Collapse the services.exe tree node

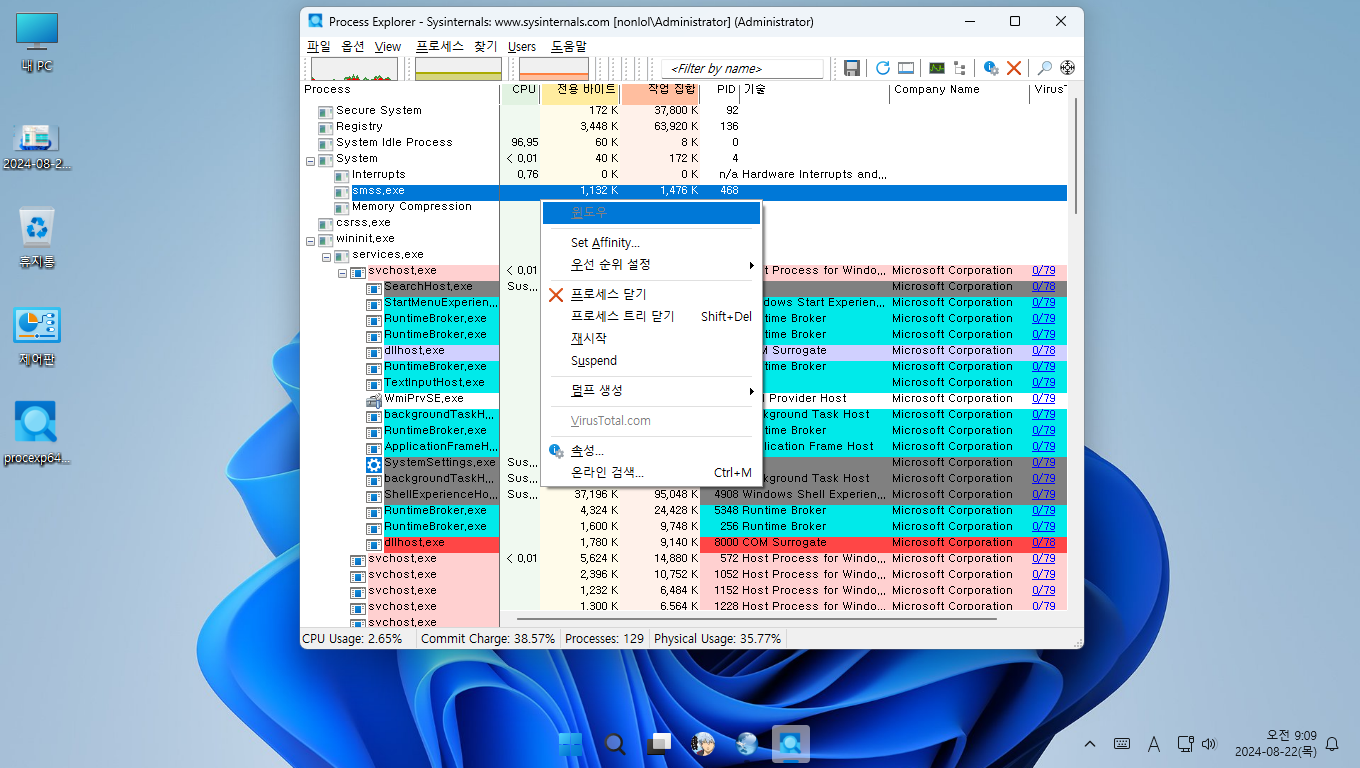click(326, 256)
